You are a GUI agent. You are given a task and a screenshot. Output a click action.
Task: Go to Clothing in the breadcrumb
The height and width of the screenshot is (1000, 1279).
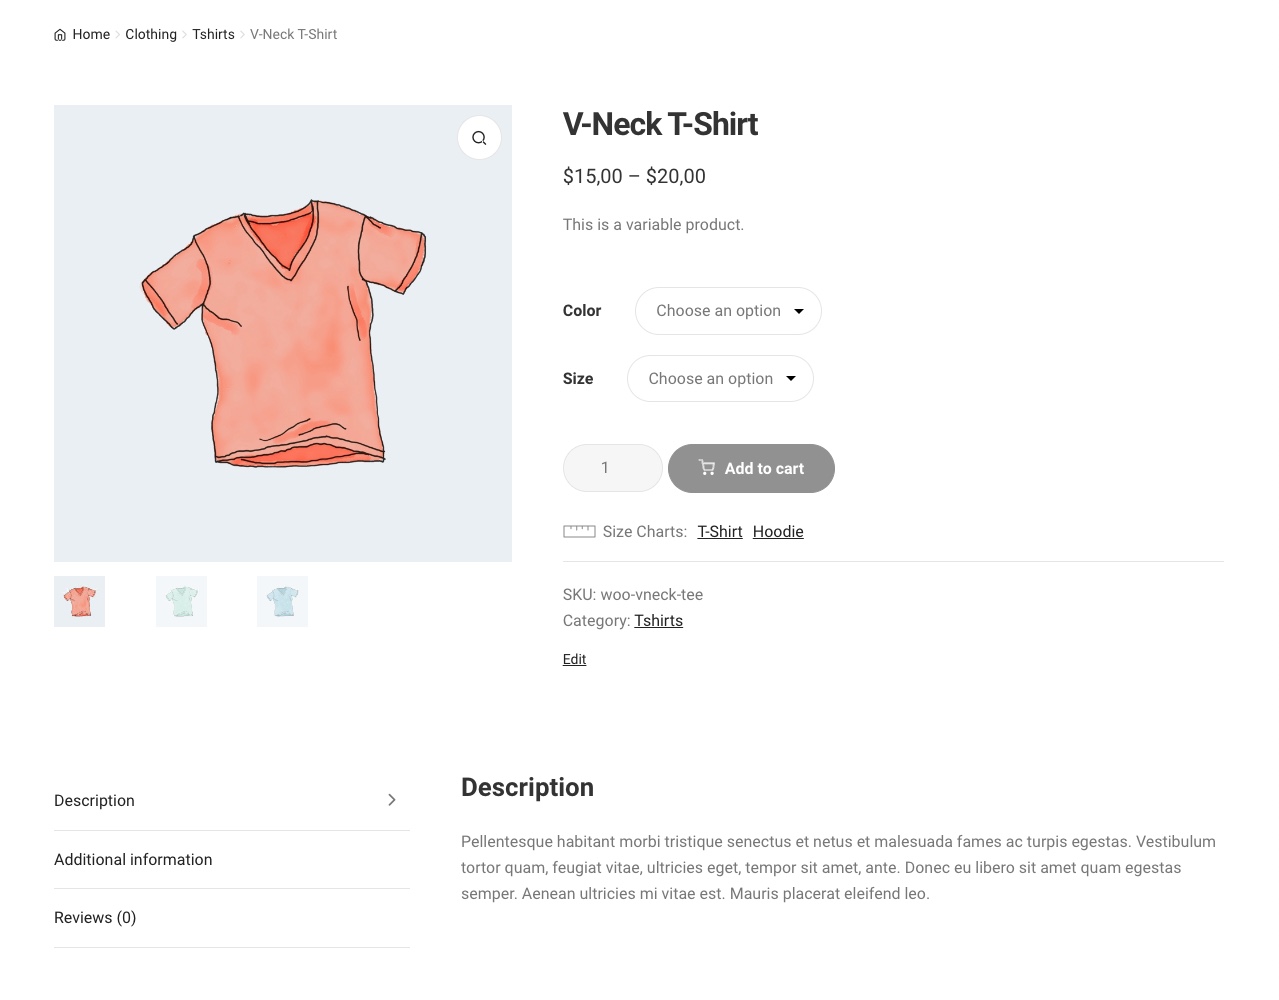point(151,34)
